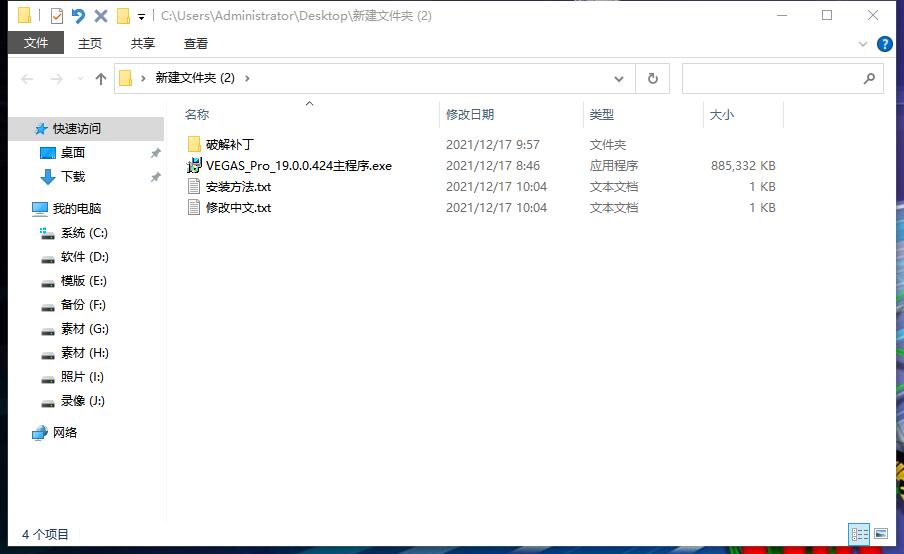This screenshot has width=904, height=554.
Task: Open the Customize Quick Access Toolbar dropdown
Action: point(141,17)
